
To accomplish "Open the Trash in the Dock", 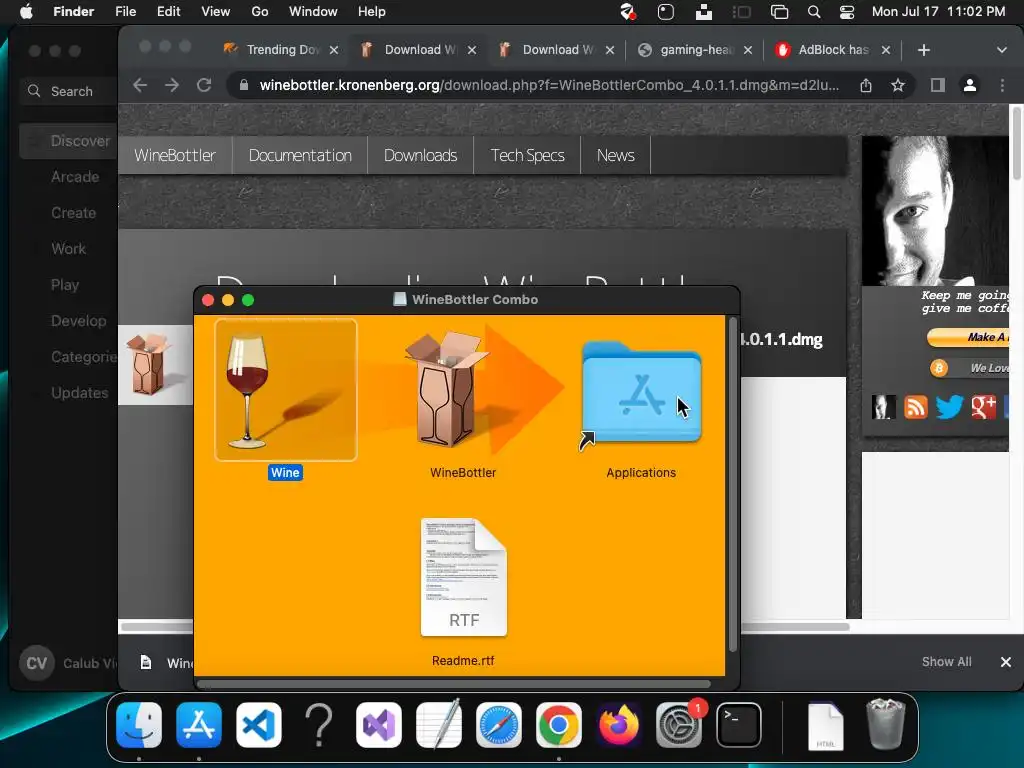I will (x=886, y=725).
